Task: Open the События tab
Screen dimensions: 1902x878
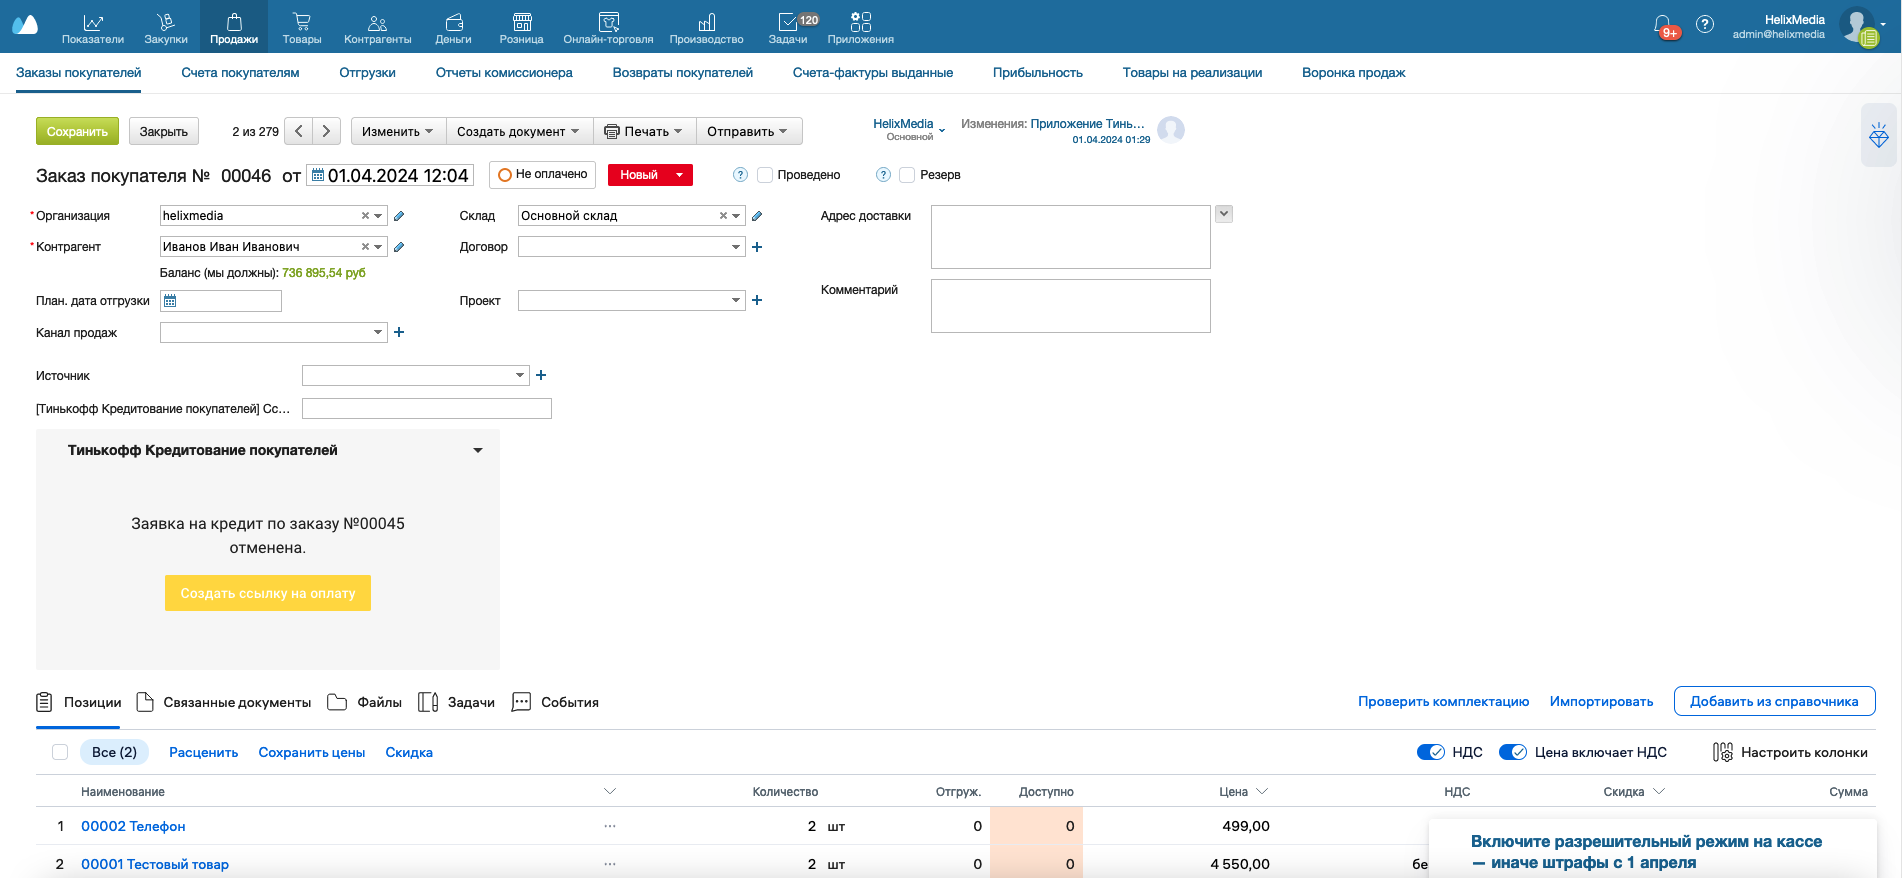Action: (x=555, y=702)
